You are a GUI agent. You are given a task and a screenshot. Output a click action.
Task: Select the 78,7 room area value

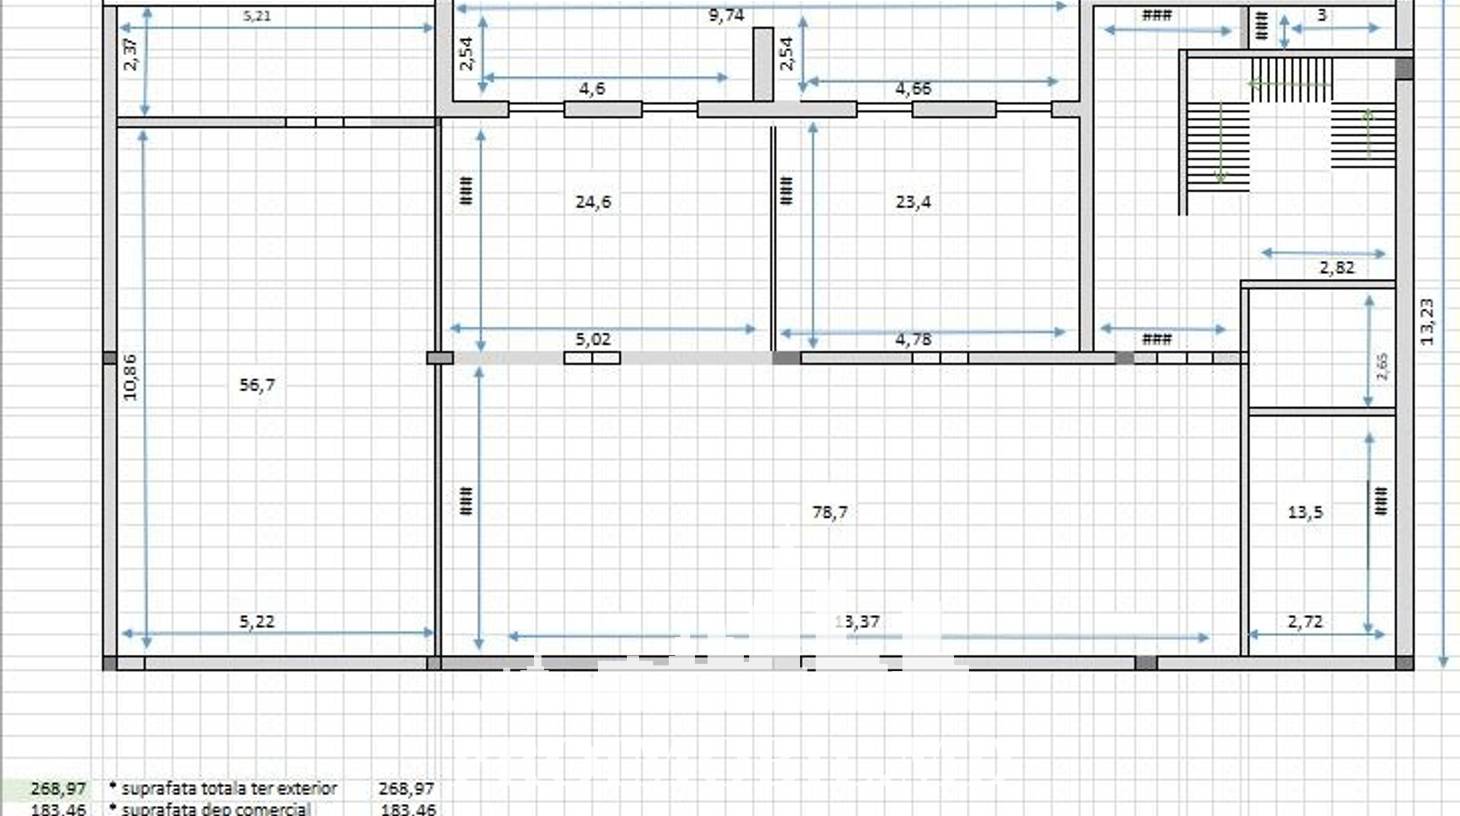[x=830, y=512]
